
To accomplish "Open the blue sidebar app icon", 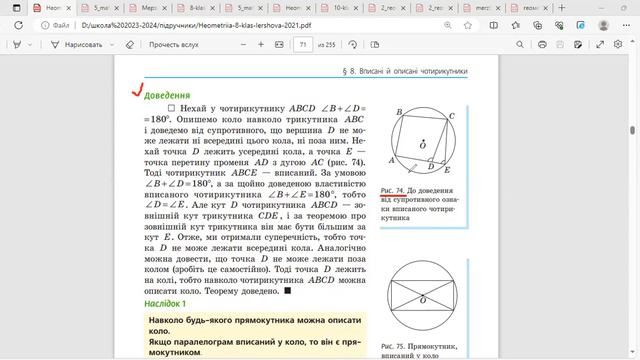I will click(x=580, y=25).
